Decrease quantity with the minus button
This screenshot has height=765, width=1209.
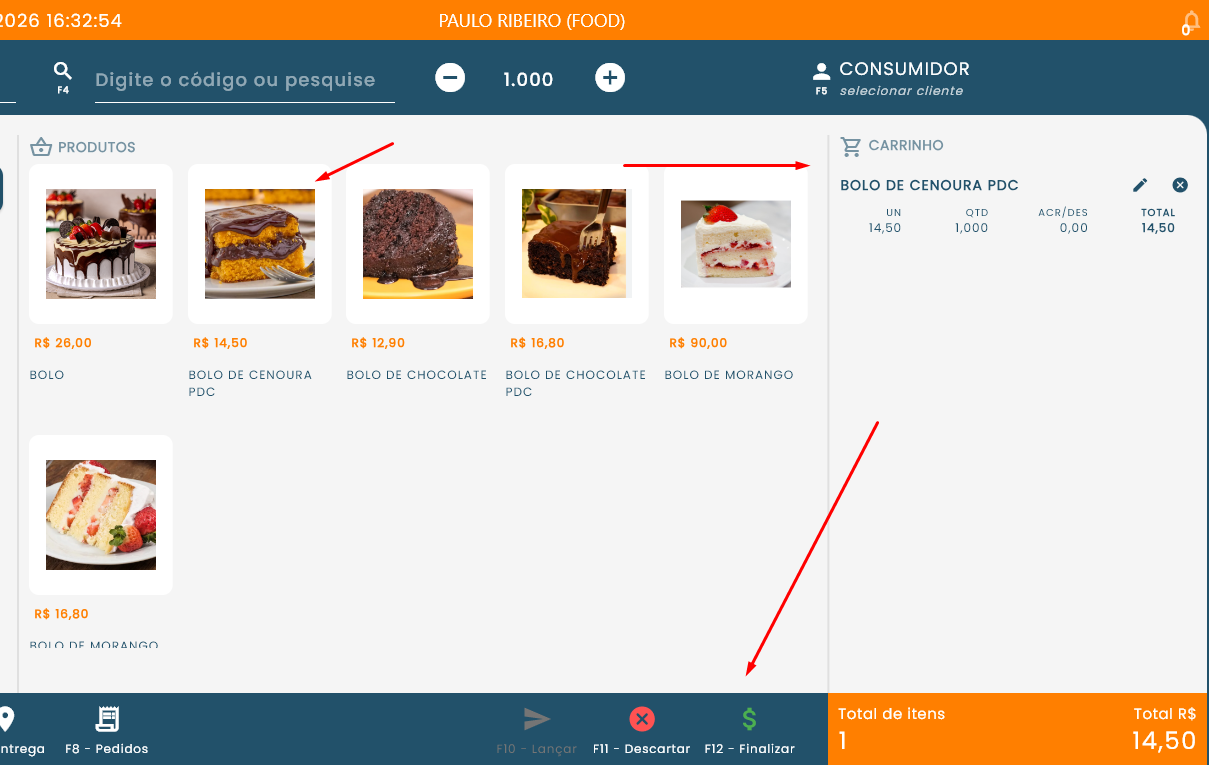coord(450,78)
